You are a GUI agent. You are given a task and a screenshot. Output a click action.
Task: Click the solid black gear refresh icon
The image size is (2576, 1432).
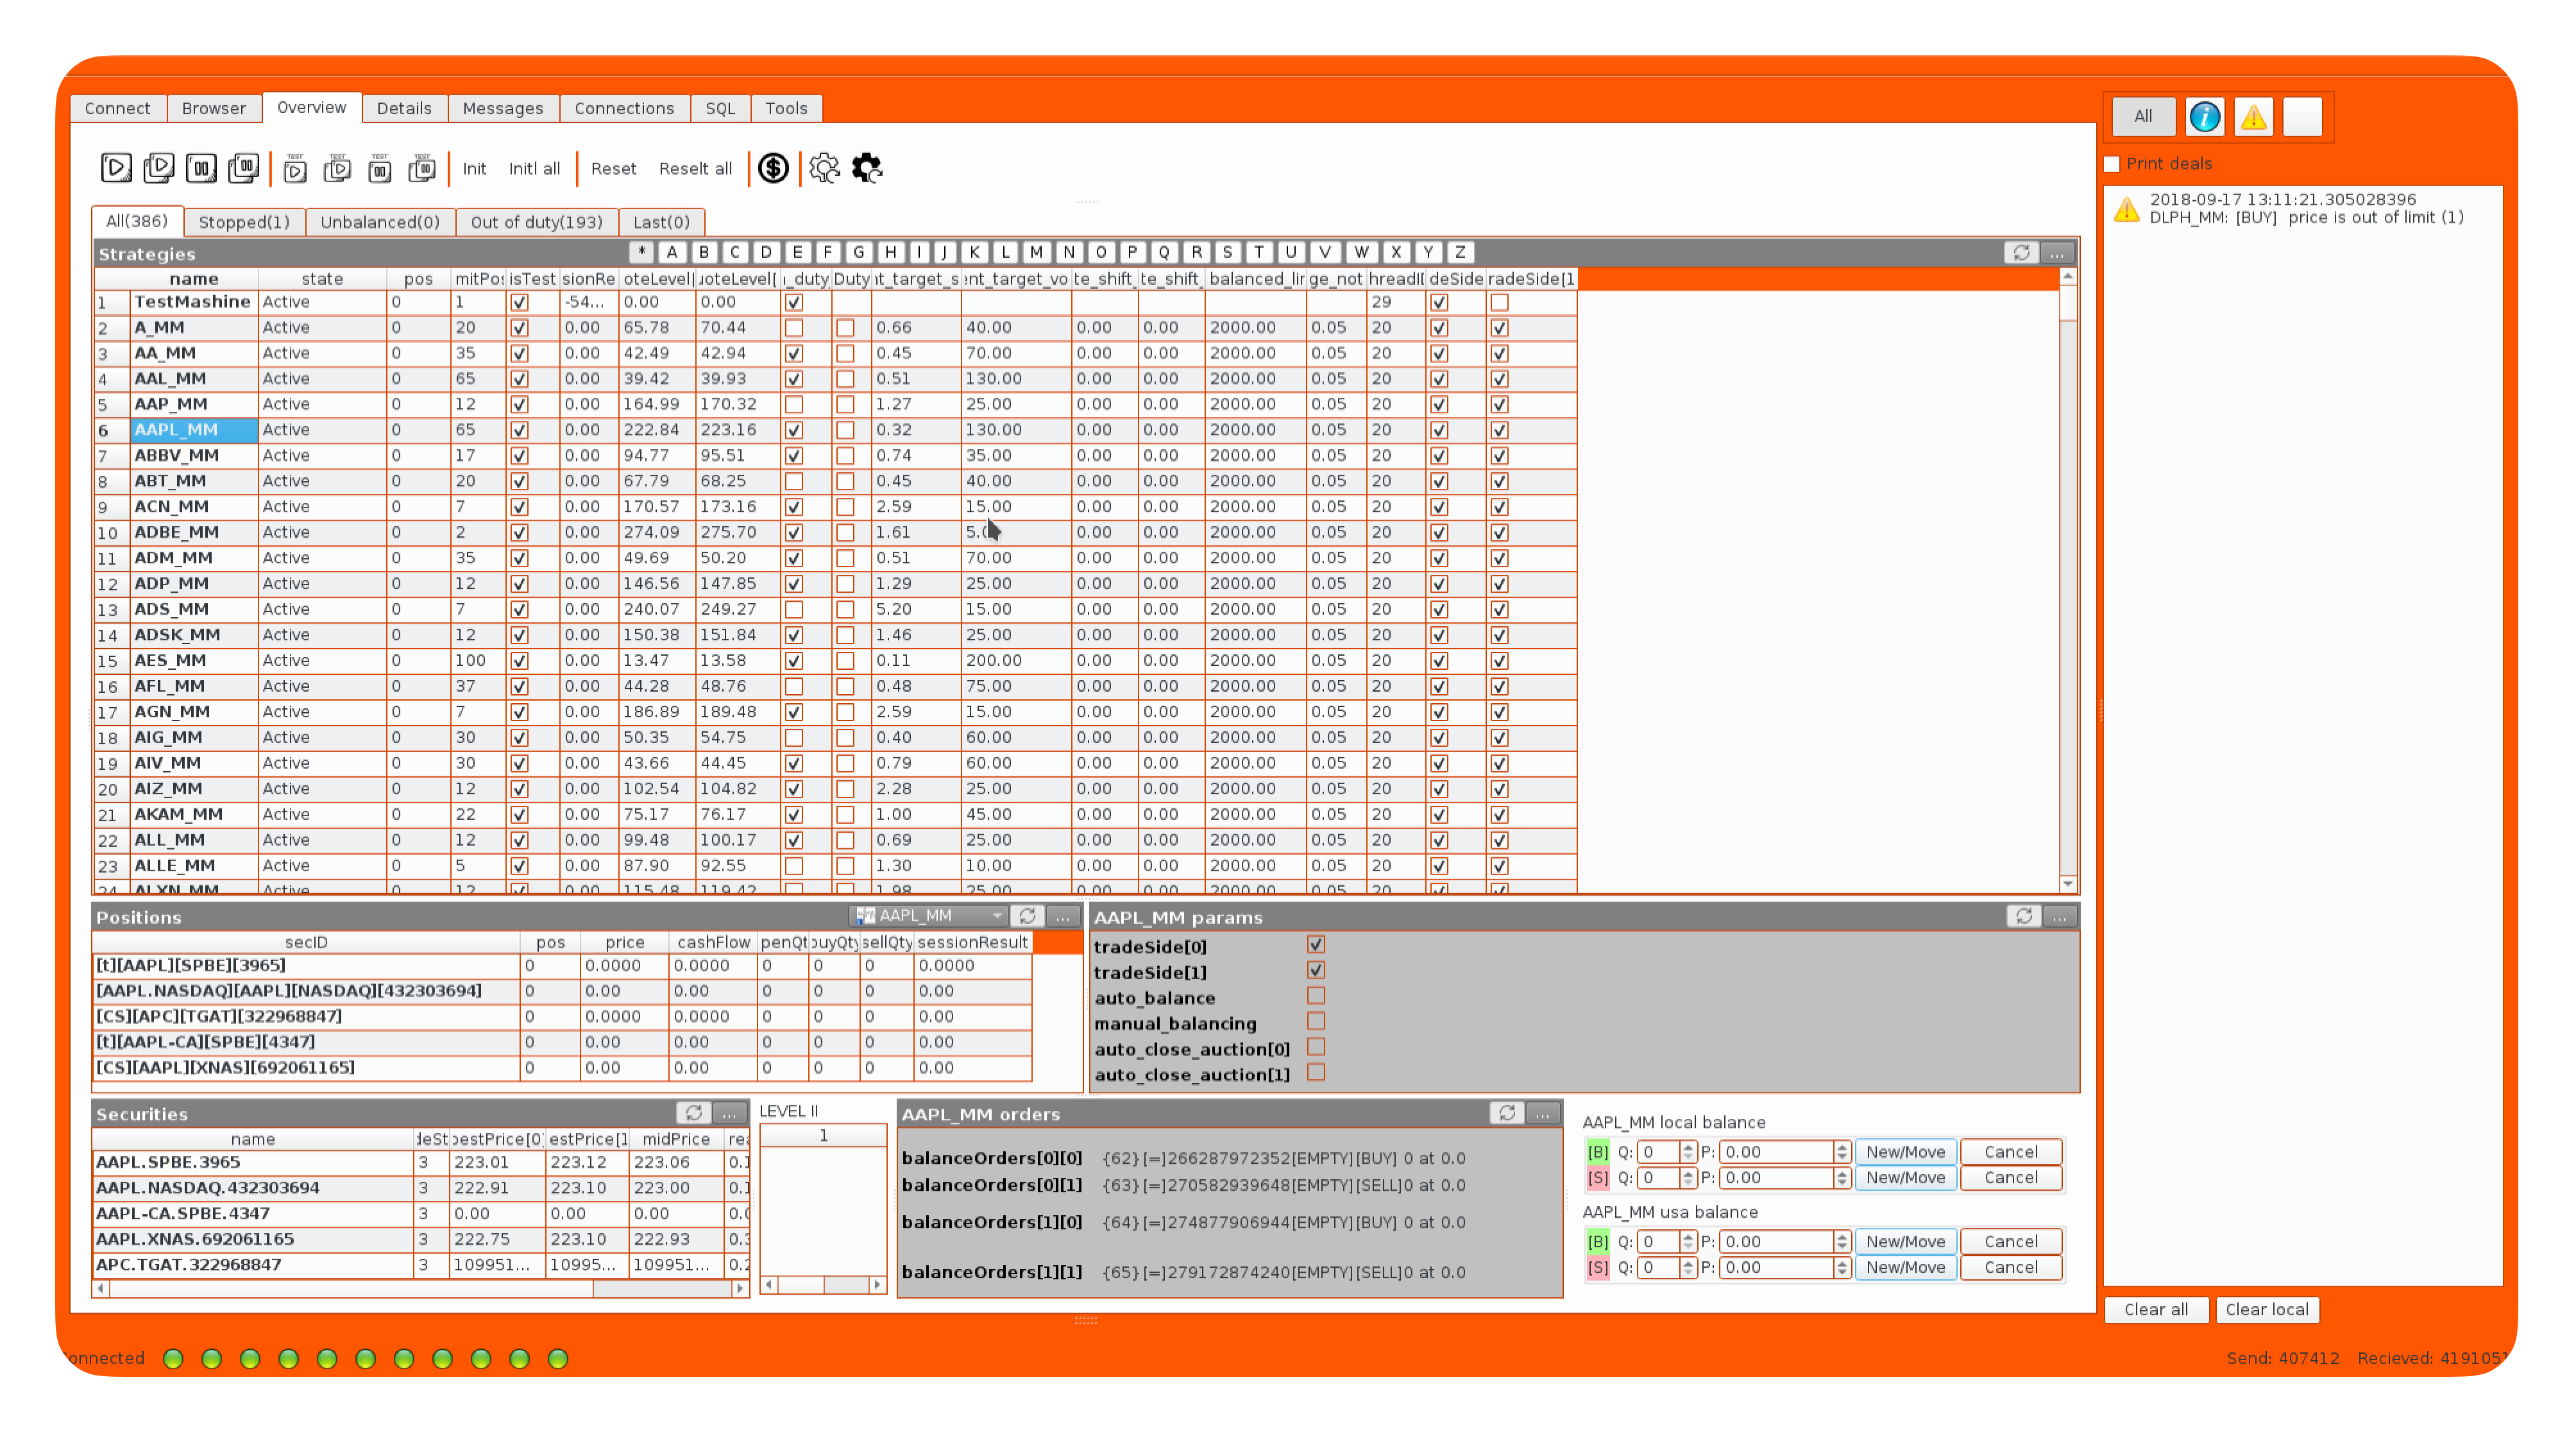tap(867, 168)
